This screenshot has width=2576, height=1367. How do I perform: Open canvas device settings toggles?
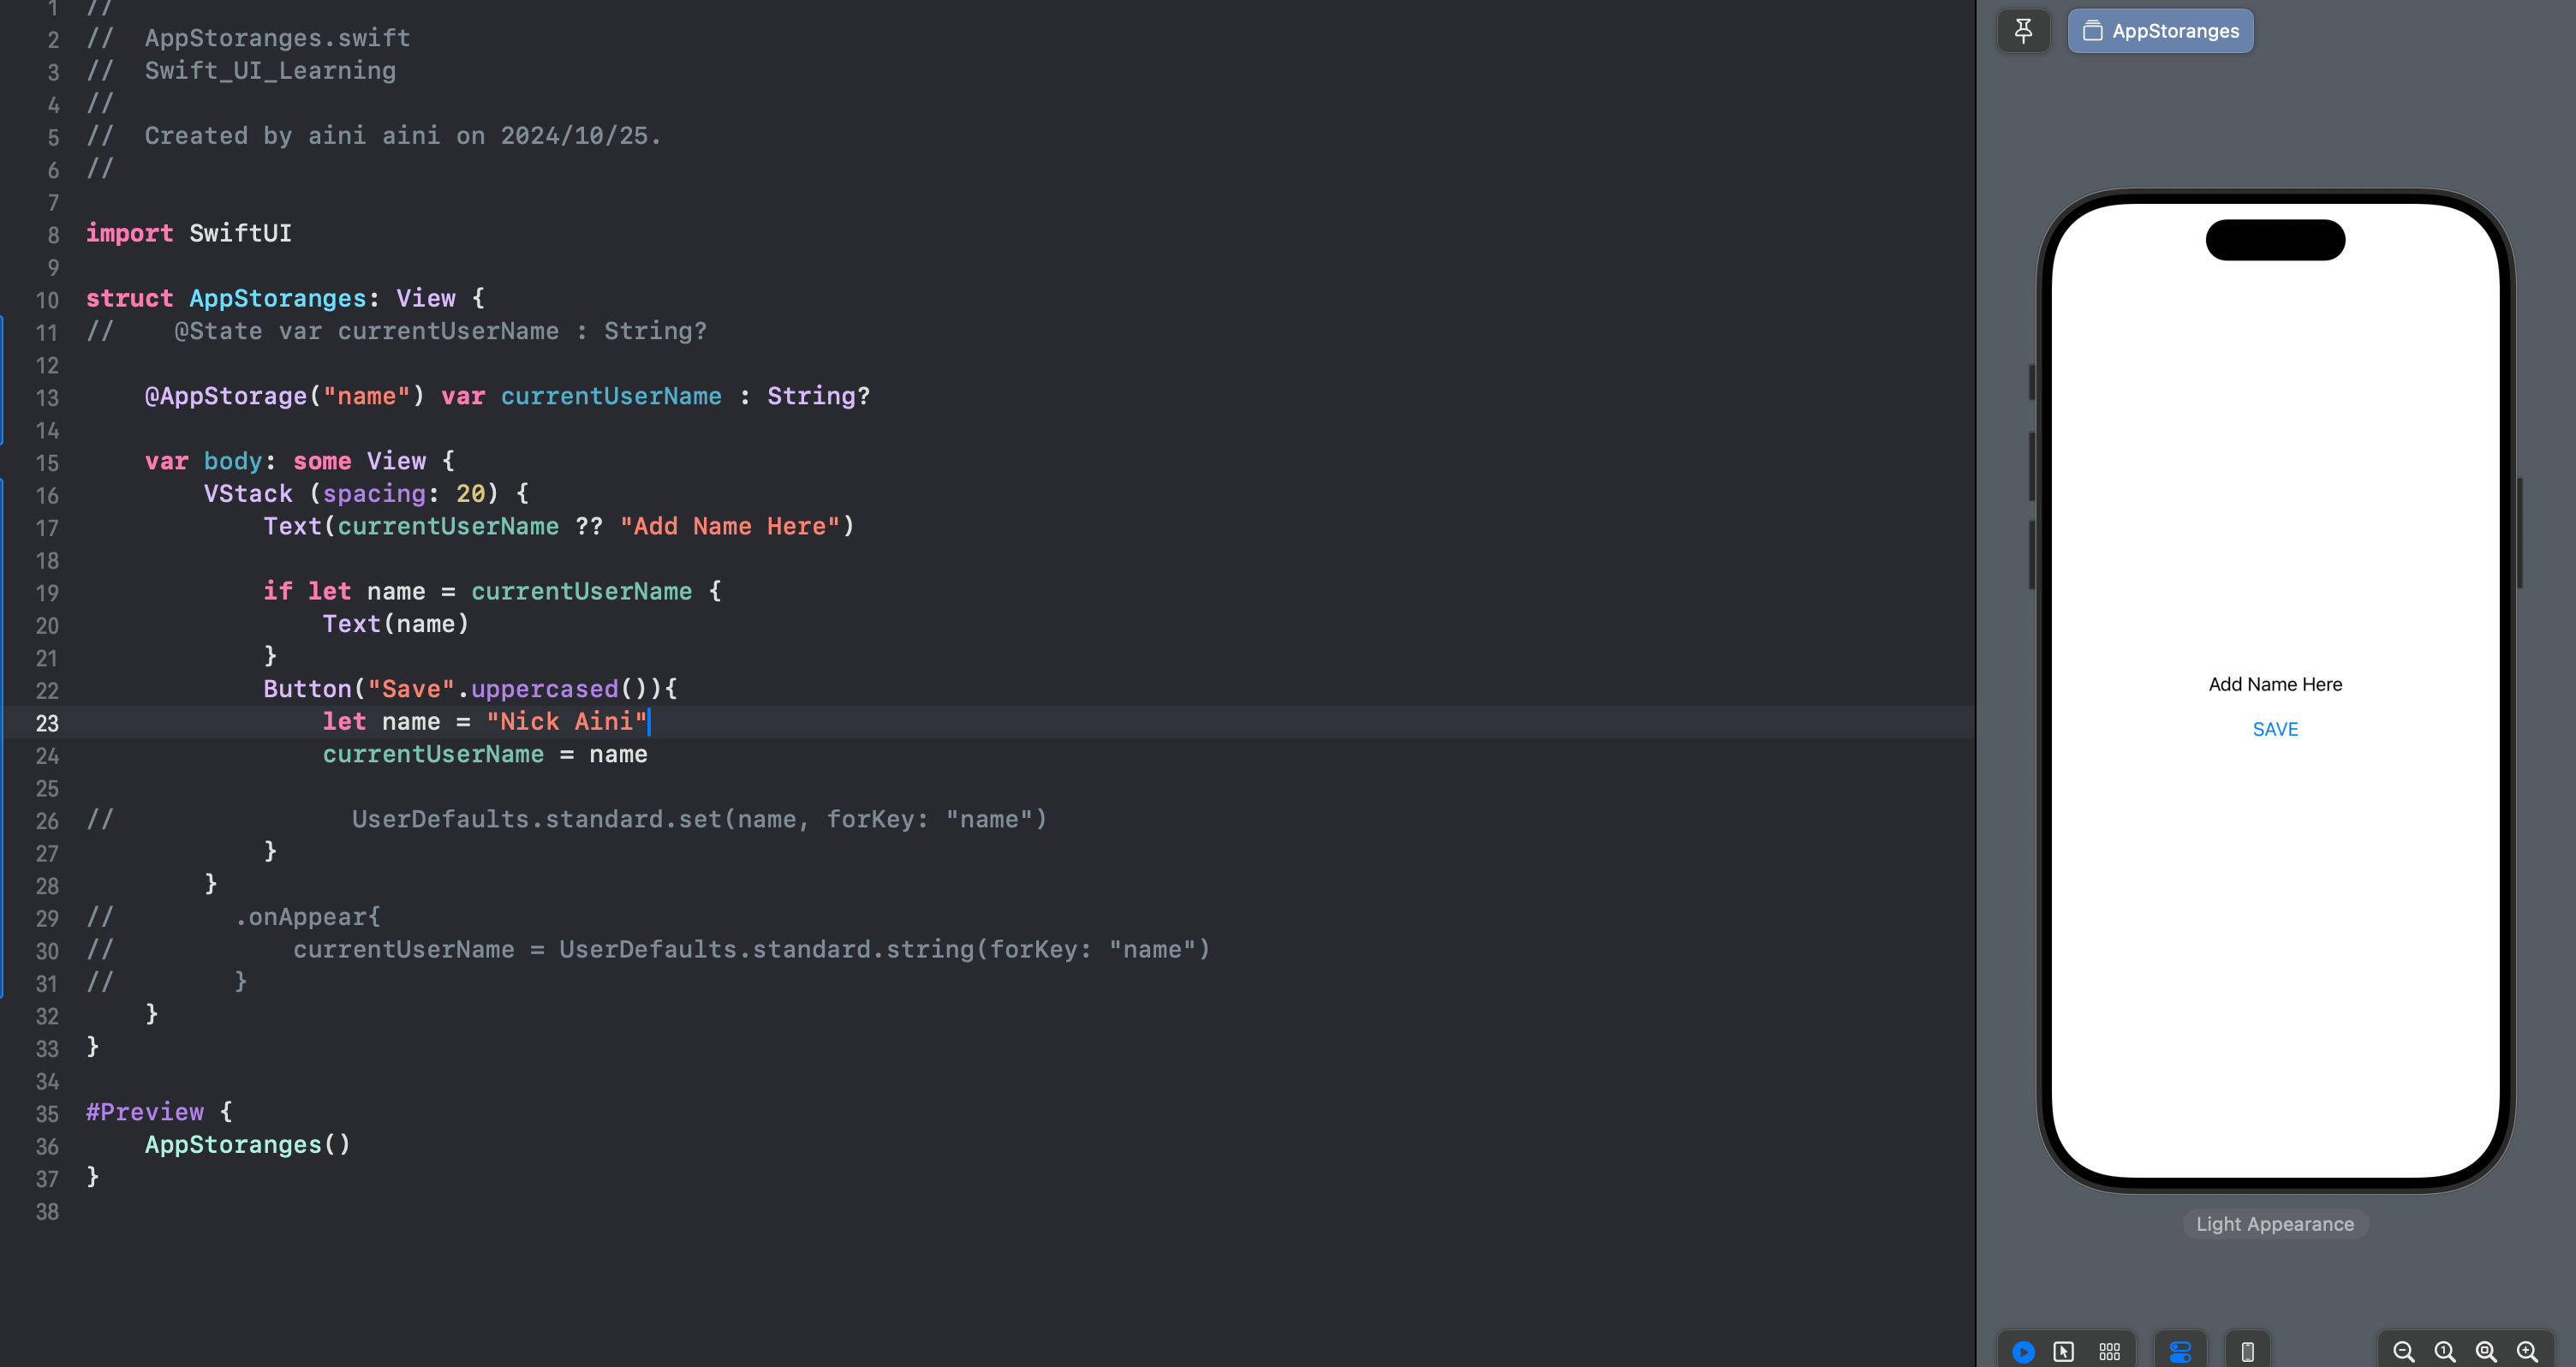[2181, 1351]
